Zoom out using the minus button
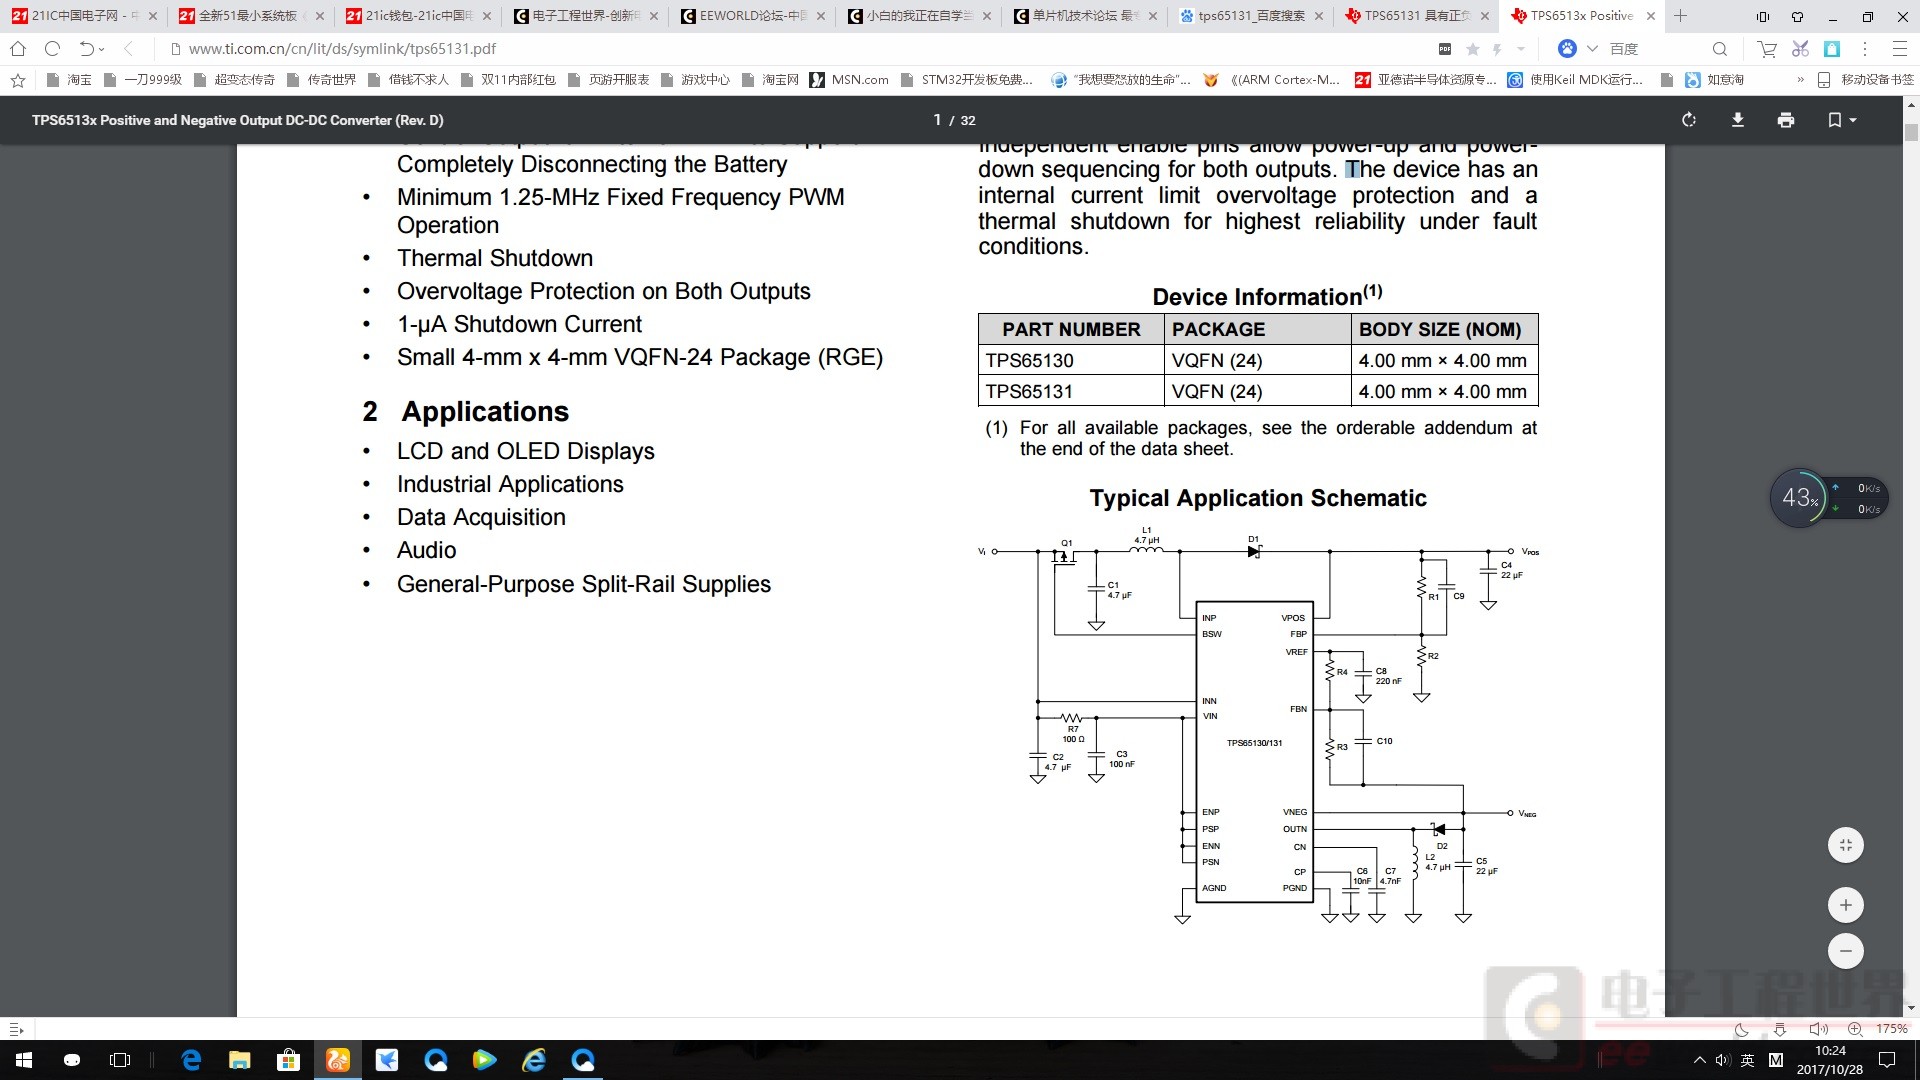Viewport: 1920px width, 1080px height. pos(1846,950)
